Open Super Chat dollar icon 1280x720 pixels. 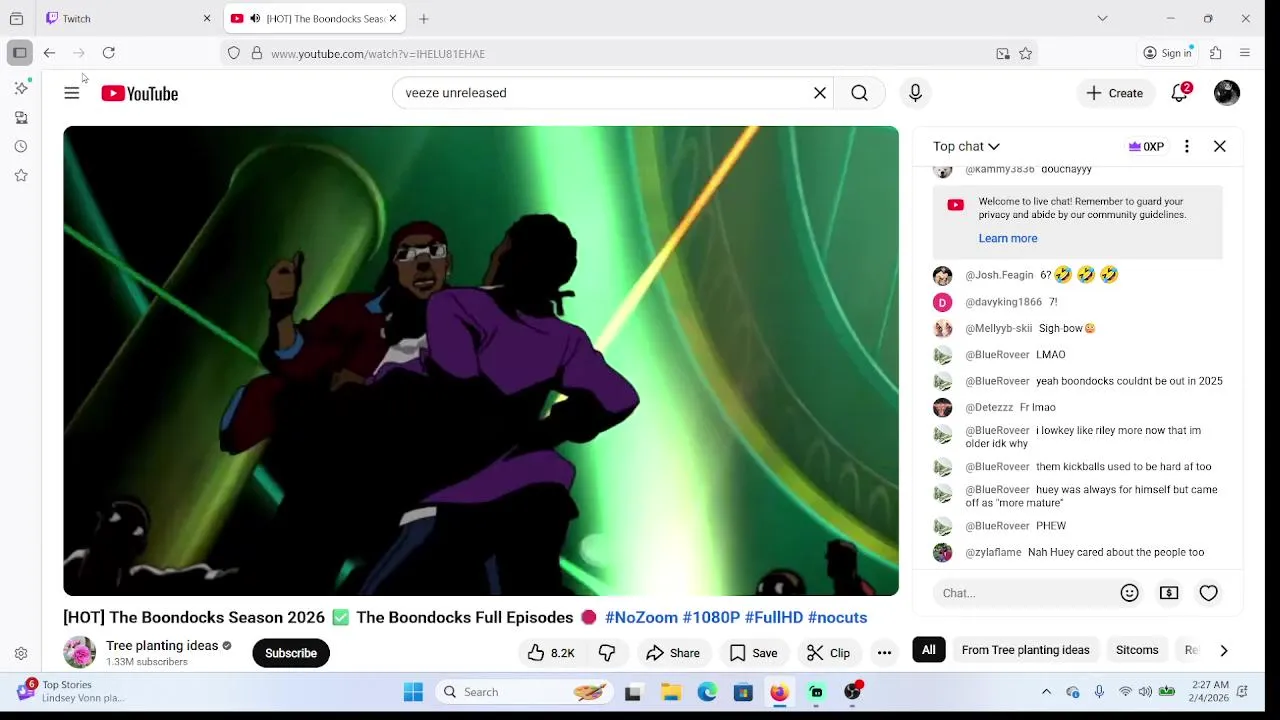click(x=1169, y=593)
